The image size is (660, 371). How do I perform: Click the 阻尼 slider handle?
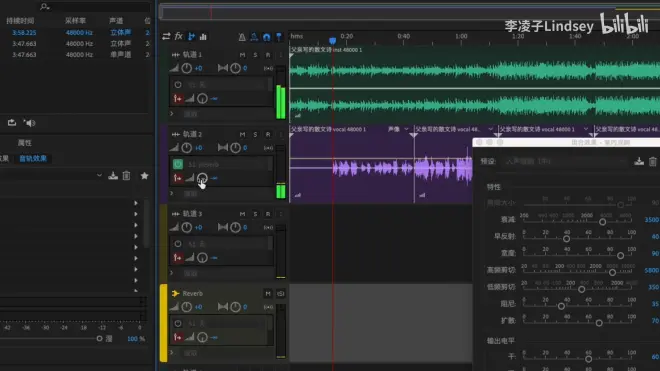coord(561,306)
